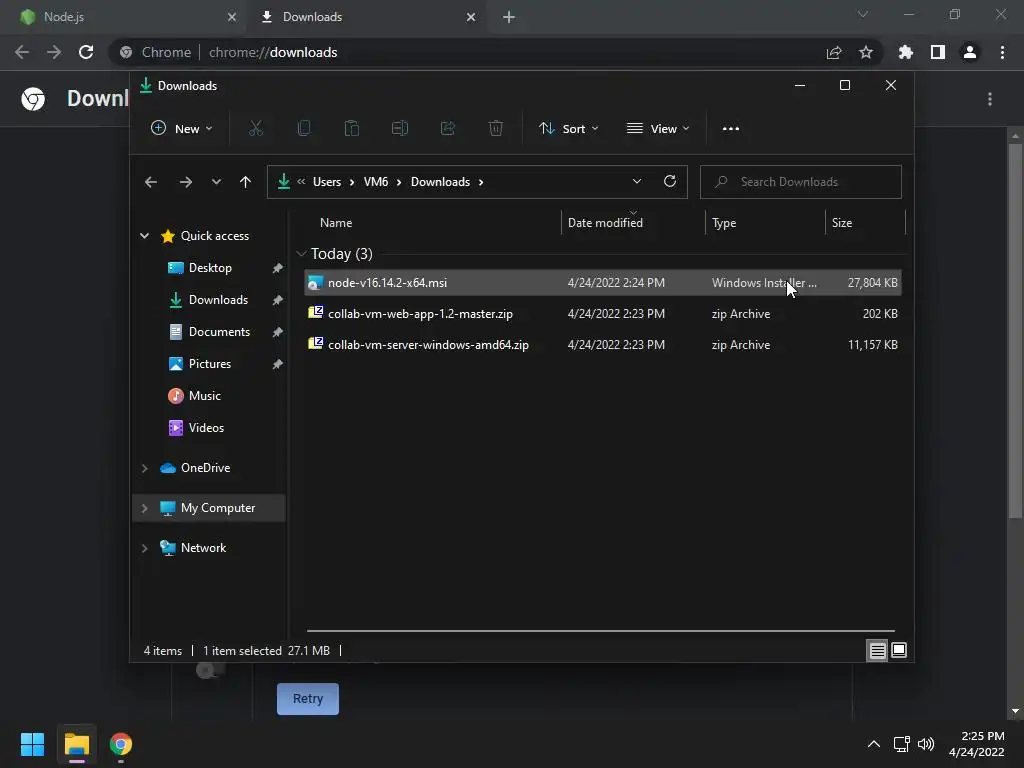The width and height of the screenshot is (1024, 768).
Task: Expand the My Computer tree node
Action: [144, 508]
